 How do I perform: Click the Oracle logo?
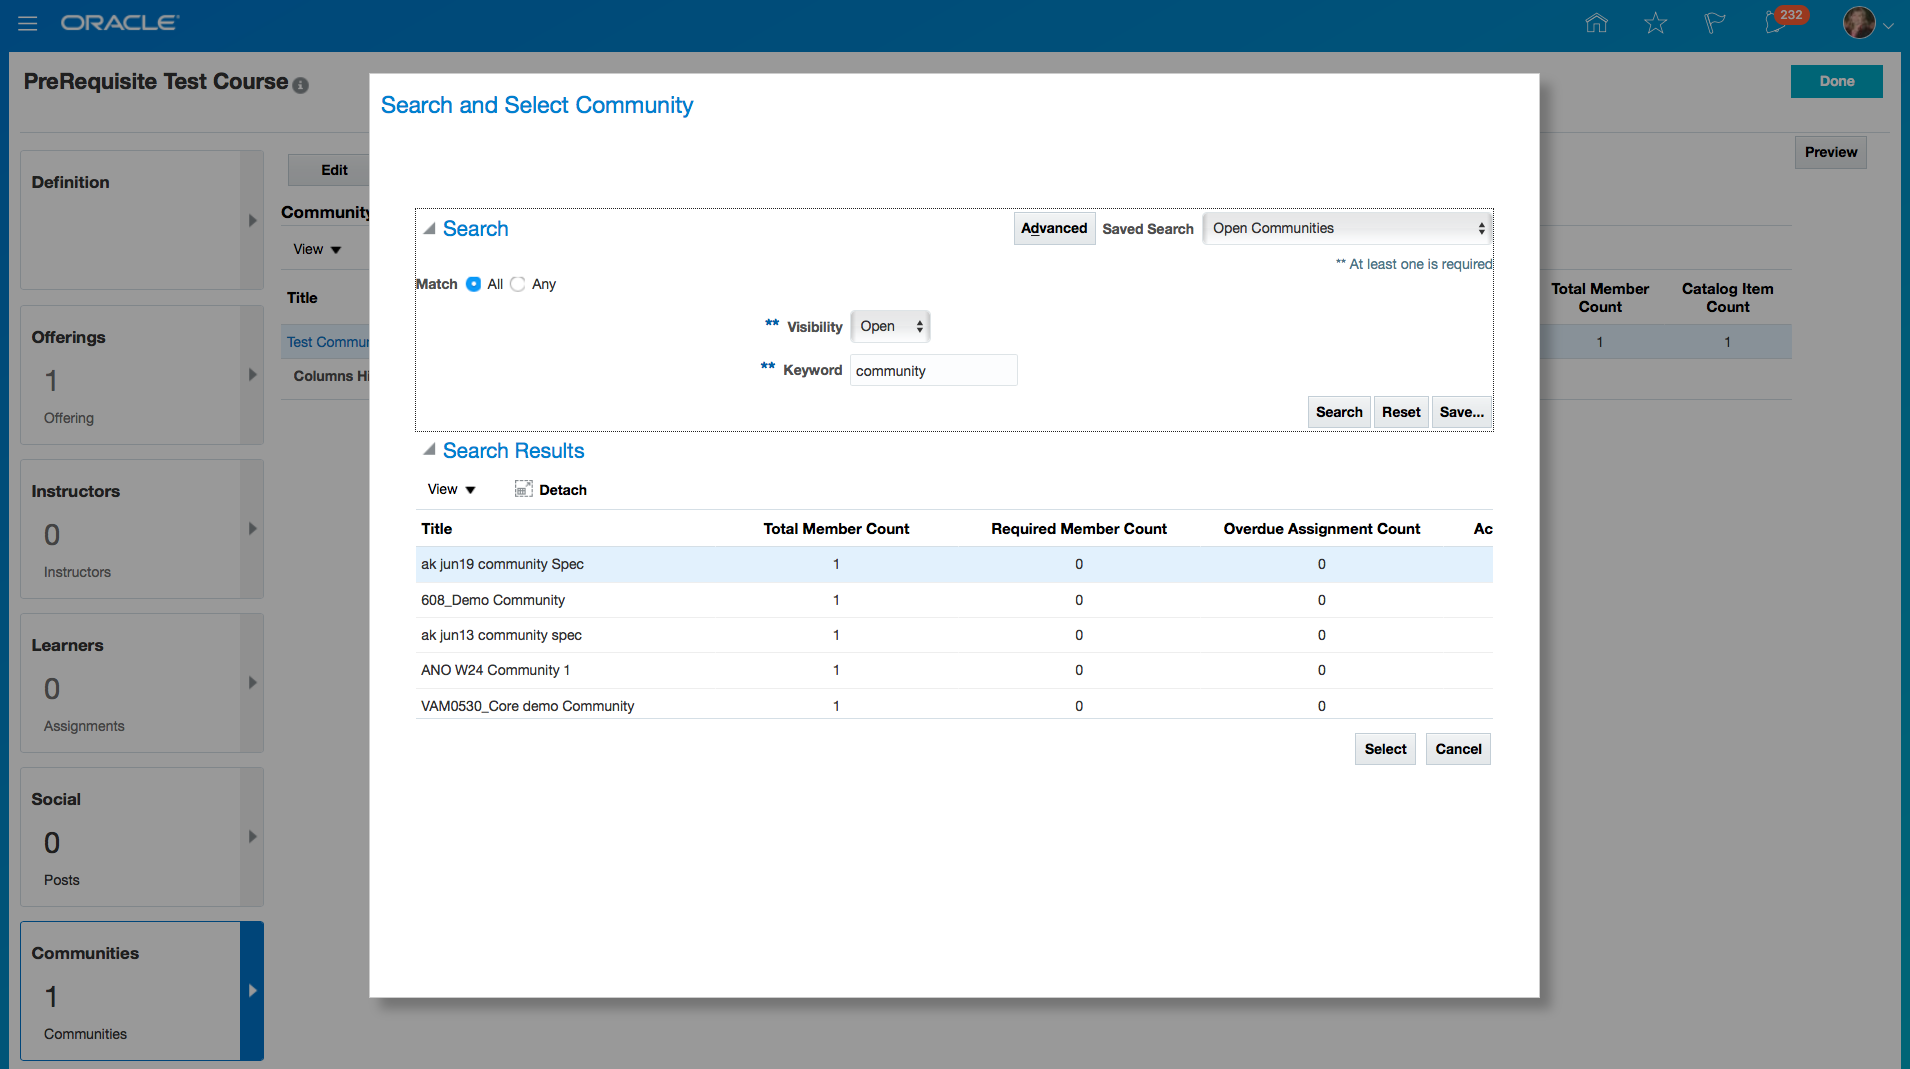tap(120, 22)
